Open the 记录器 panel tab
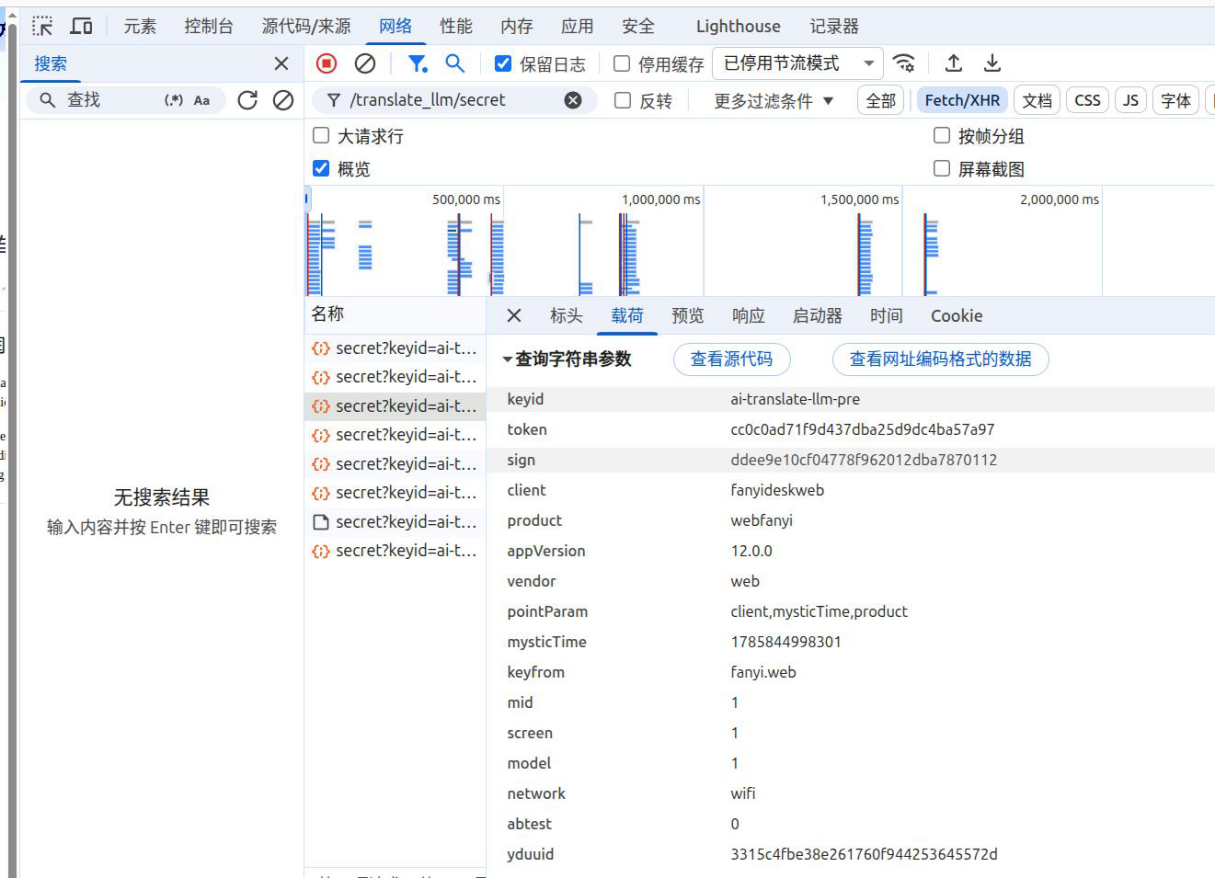This screenshot has width=1215, height=878. tap(834, 27)
